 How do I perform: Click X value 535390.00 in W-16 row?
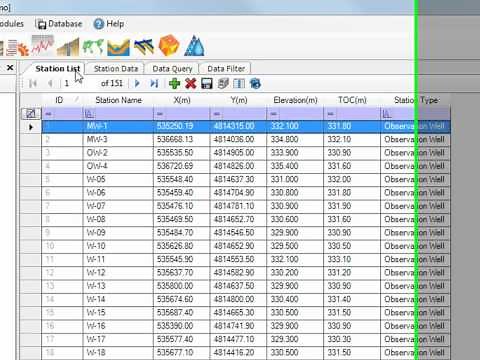tap(182, 326)
